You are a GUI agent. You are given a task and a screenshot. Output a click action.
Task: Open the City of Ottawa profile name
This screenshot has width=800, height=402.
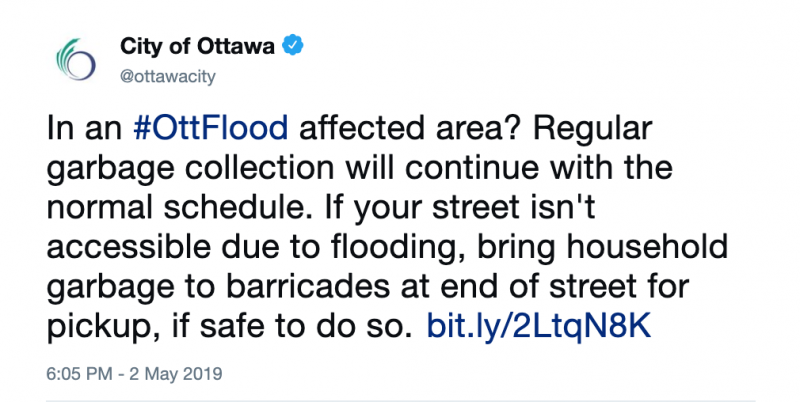197,45
